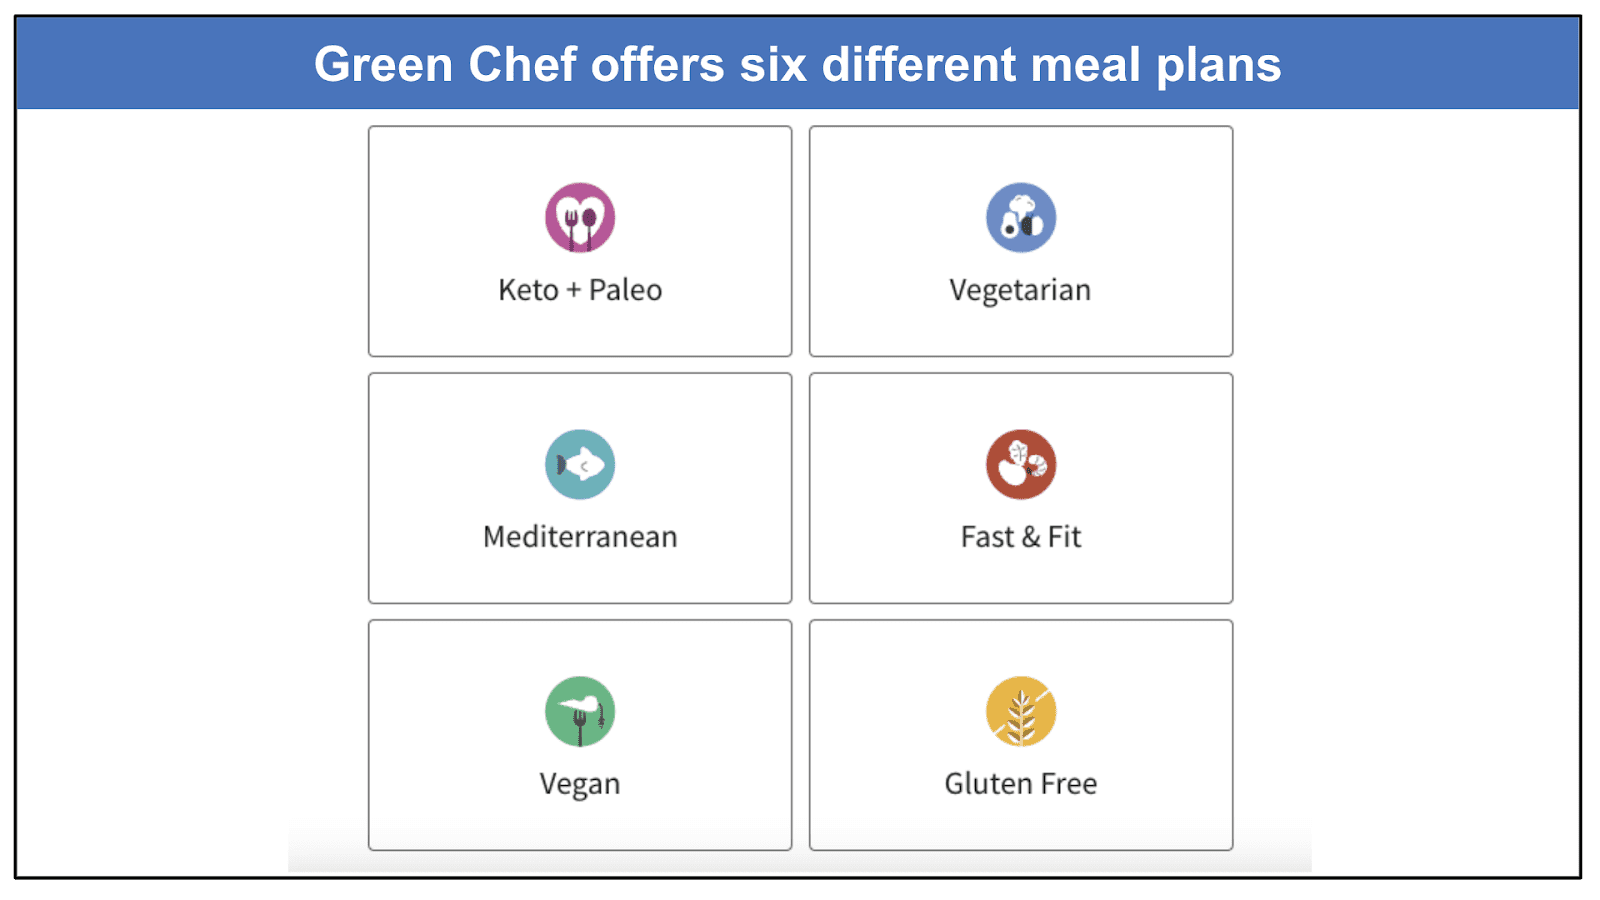
Task: Click the teal Mediterranean fish icon
Action: pos(580,464)
